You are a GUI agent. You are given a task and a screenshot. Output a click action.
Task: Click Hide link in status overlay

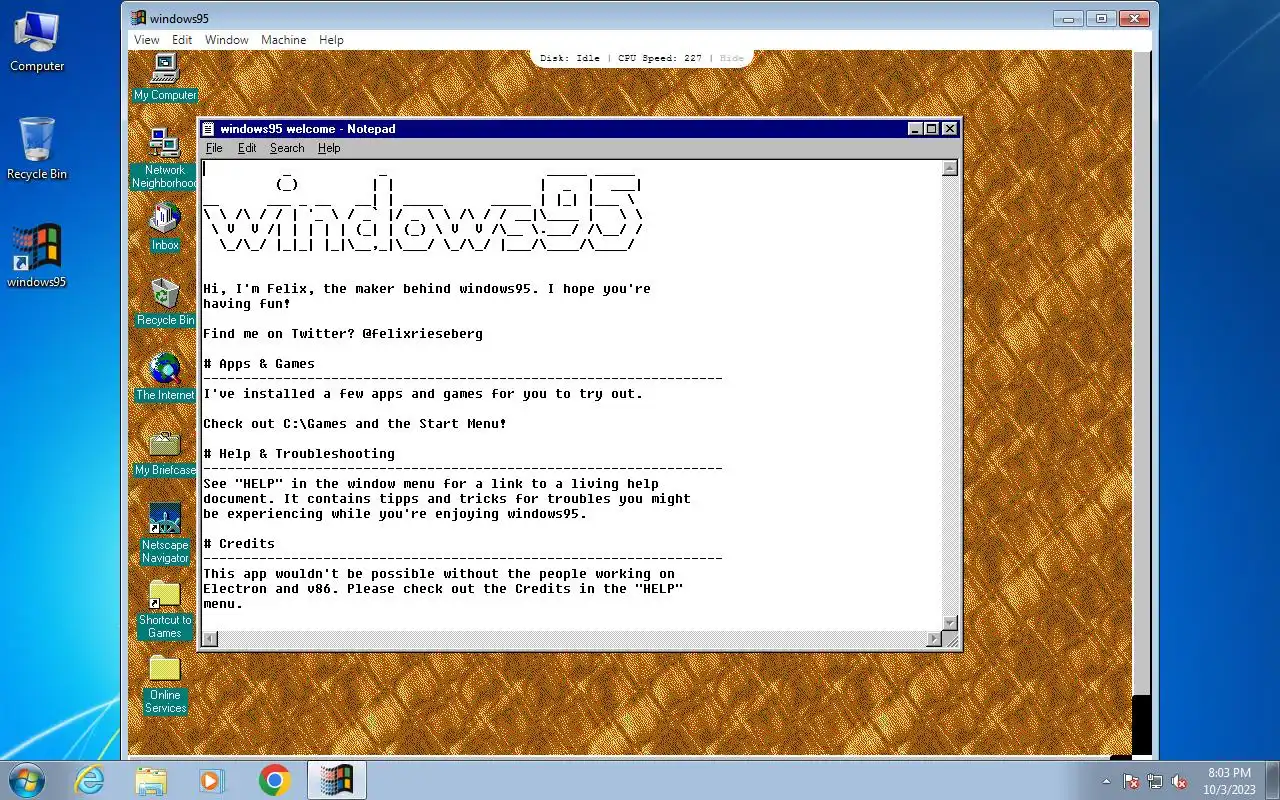(732, 58)
